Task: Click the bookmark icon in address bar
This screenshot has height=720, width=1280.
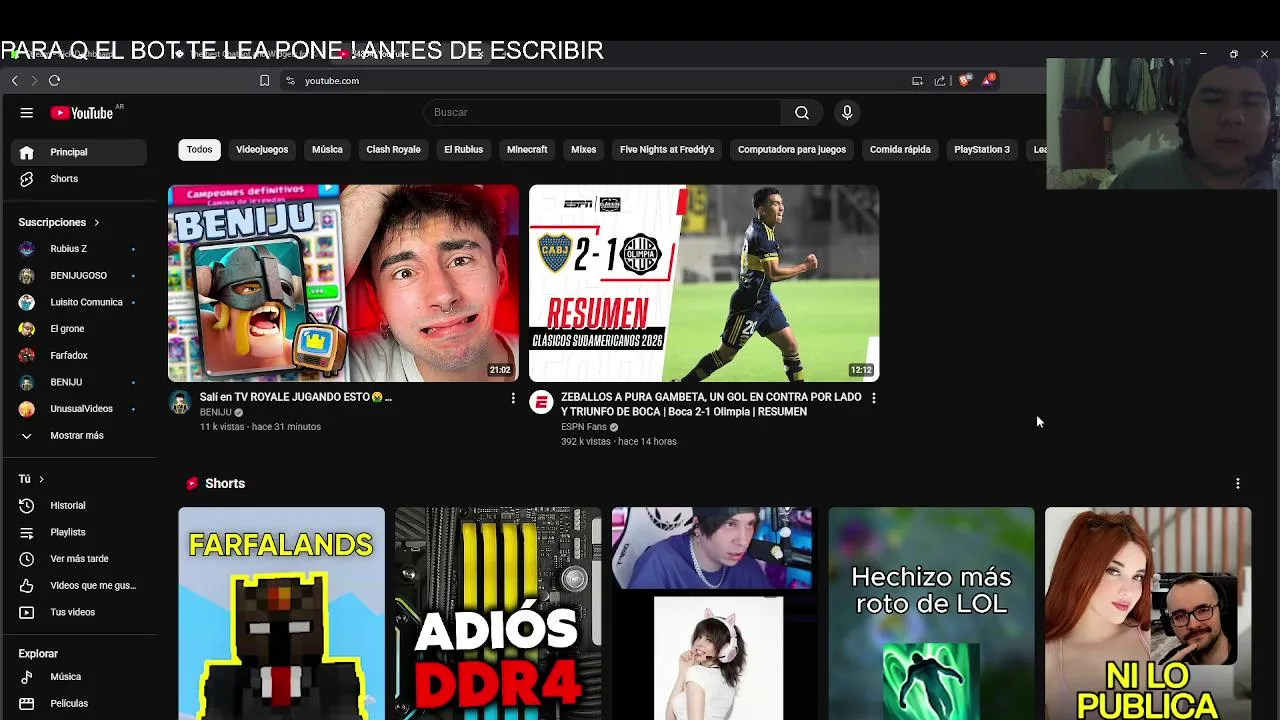Action: click(x=264, y=81)
